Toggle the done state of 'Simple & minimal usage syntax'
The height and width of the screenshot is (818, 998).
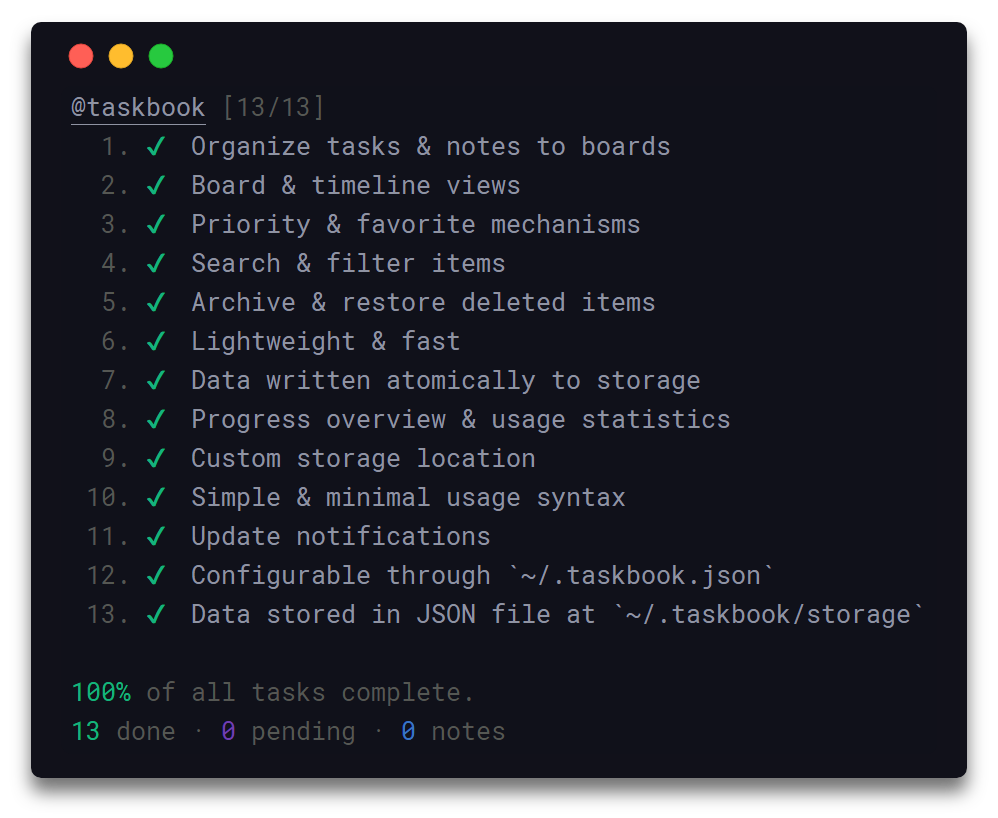coord(157,497)
